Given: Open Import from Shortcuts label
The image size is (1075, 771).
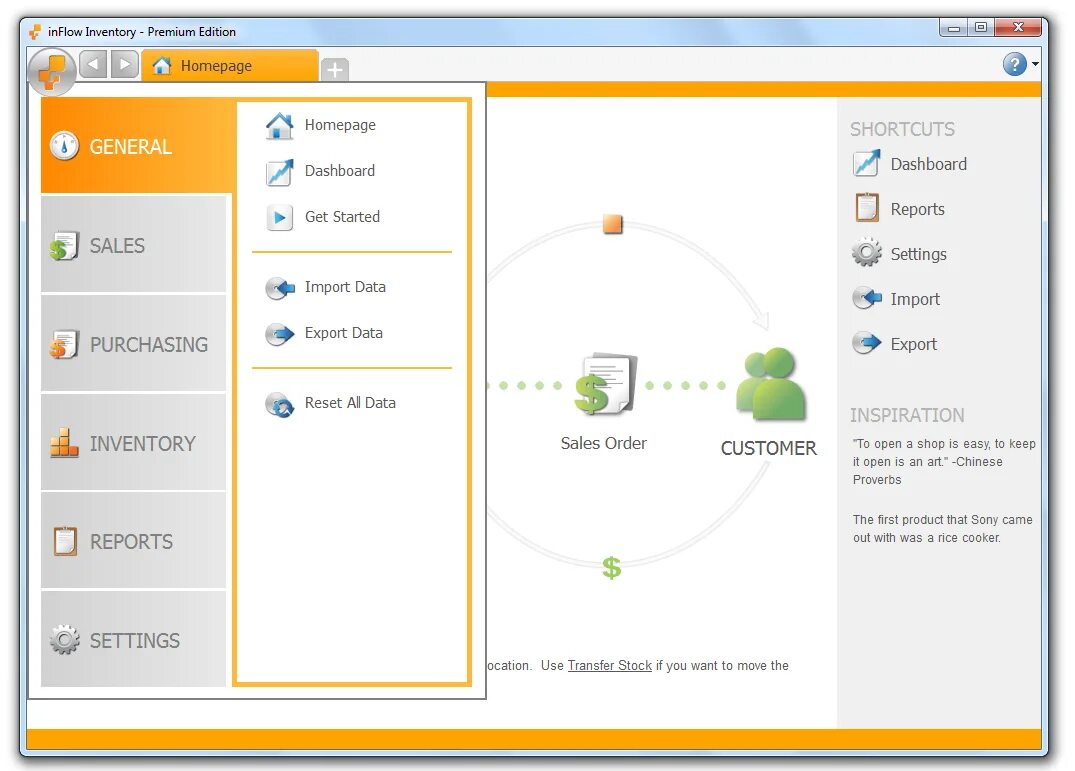Looking at the screenshot, I should coord(915,299).
